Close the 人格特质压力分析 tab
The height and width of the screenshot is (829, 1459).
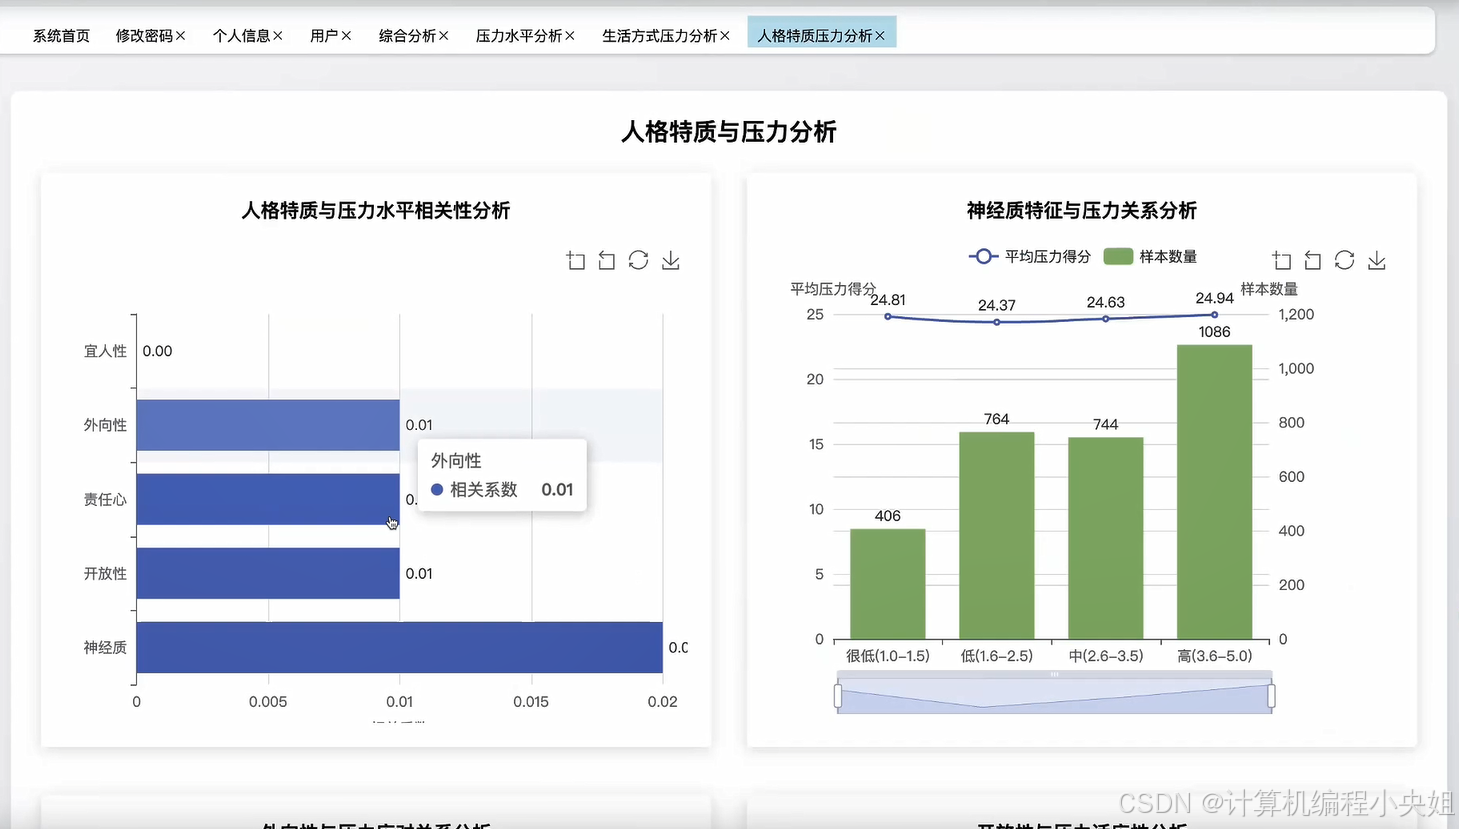[x=880, y=36]
